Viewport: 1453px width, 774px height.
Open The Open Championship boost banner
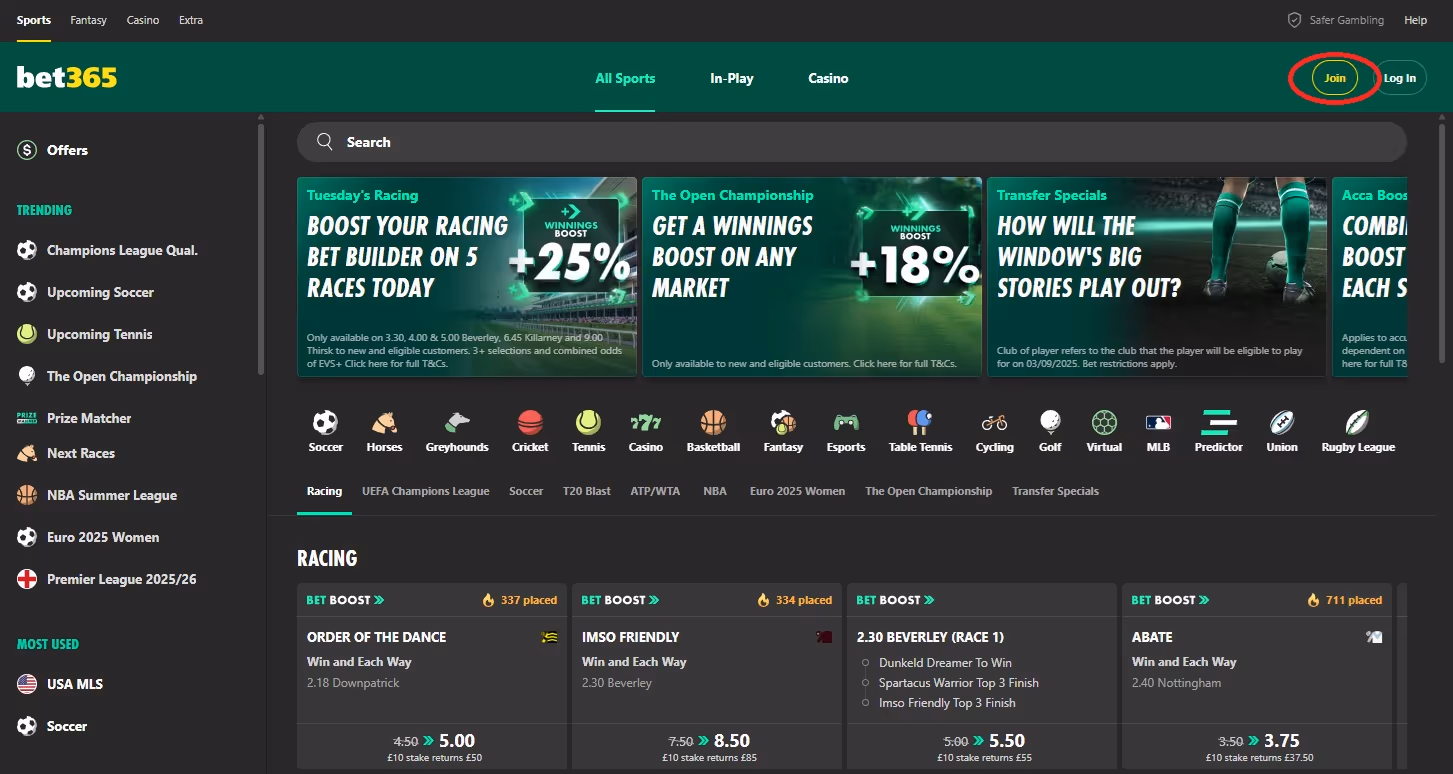point(812,277)
